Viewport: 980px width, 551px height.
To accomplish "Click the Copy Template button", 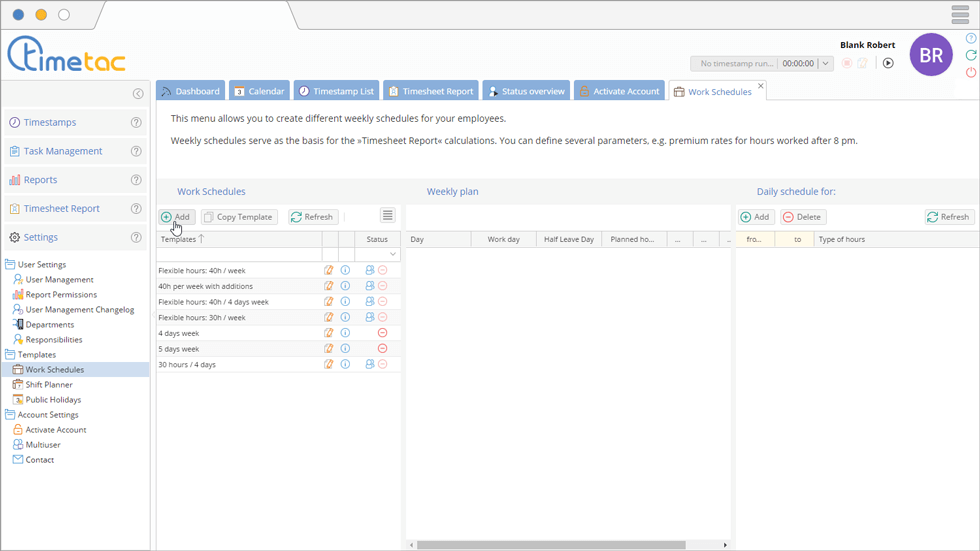I will click(239, 217).
